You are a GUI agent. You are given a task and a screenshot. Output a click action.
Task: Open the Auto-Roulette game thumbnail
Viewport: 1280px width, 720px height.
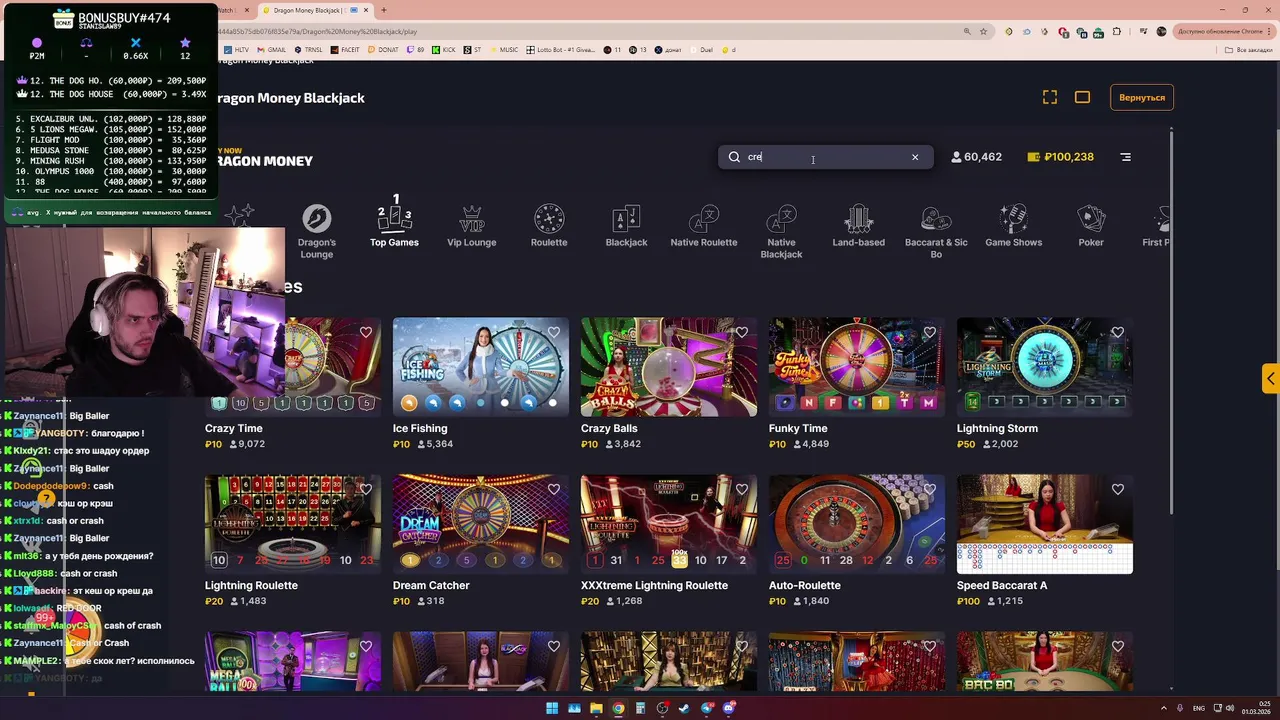pos(857,524)
